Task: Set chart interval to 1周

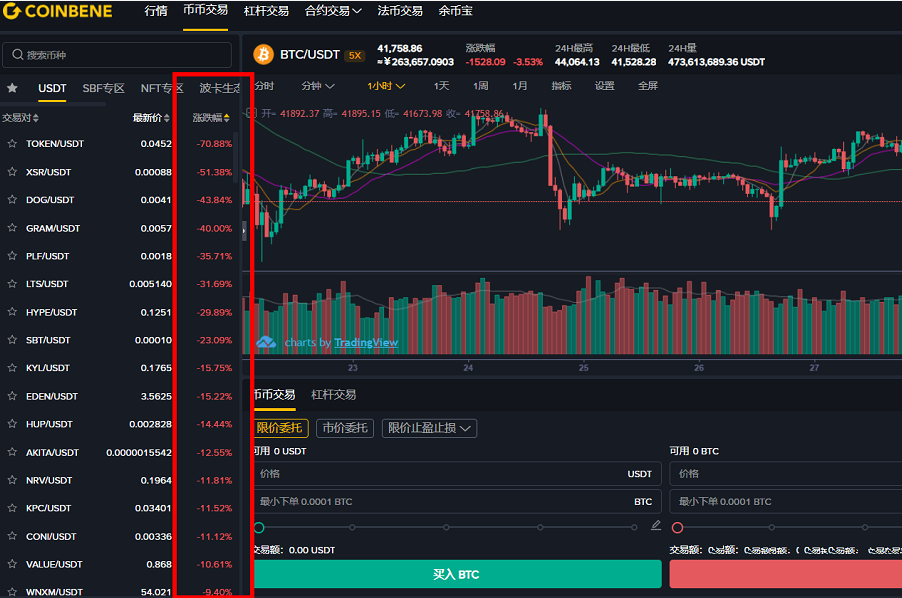Action: [481, 86]
